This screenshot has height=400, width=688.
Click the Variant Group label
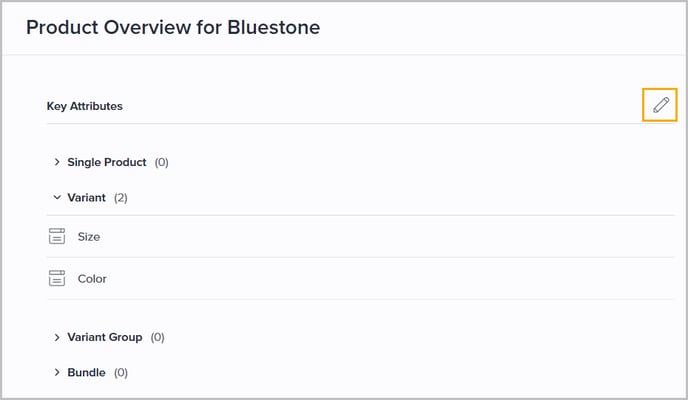tap(105, 337)
